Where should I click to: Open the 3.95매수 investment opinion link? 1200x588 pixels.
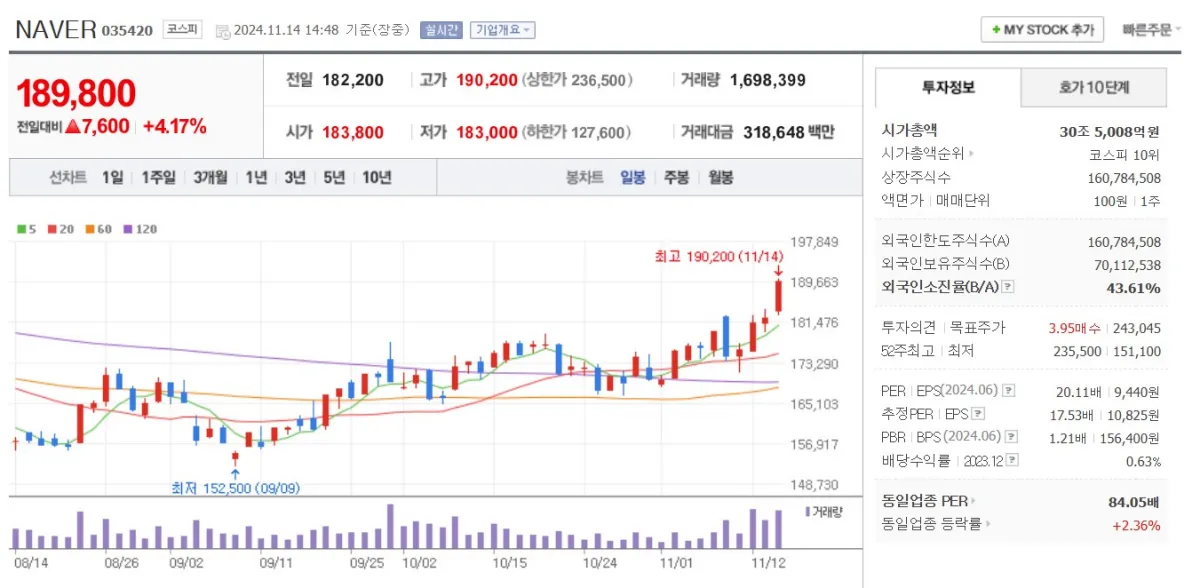pyautogui.click(x=1075, y=328)
